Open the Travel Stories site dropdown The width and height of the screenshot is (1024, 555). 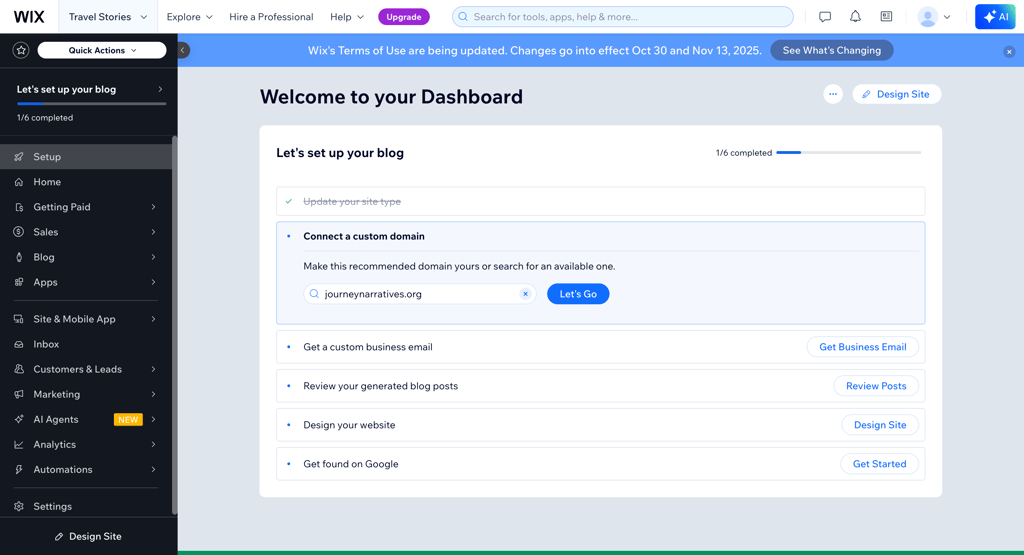coord(108,17)
